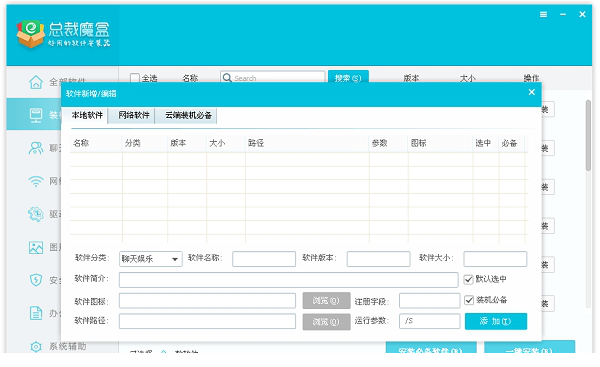600x367 pixels.
Task: Focus the 软件版本 input field
Action: [378, 259]
